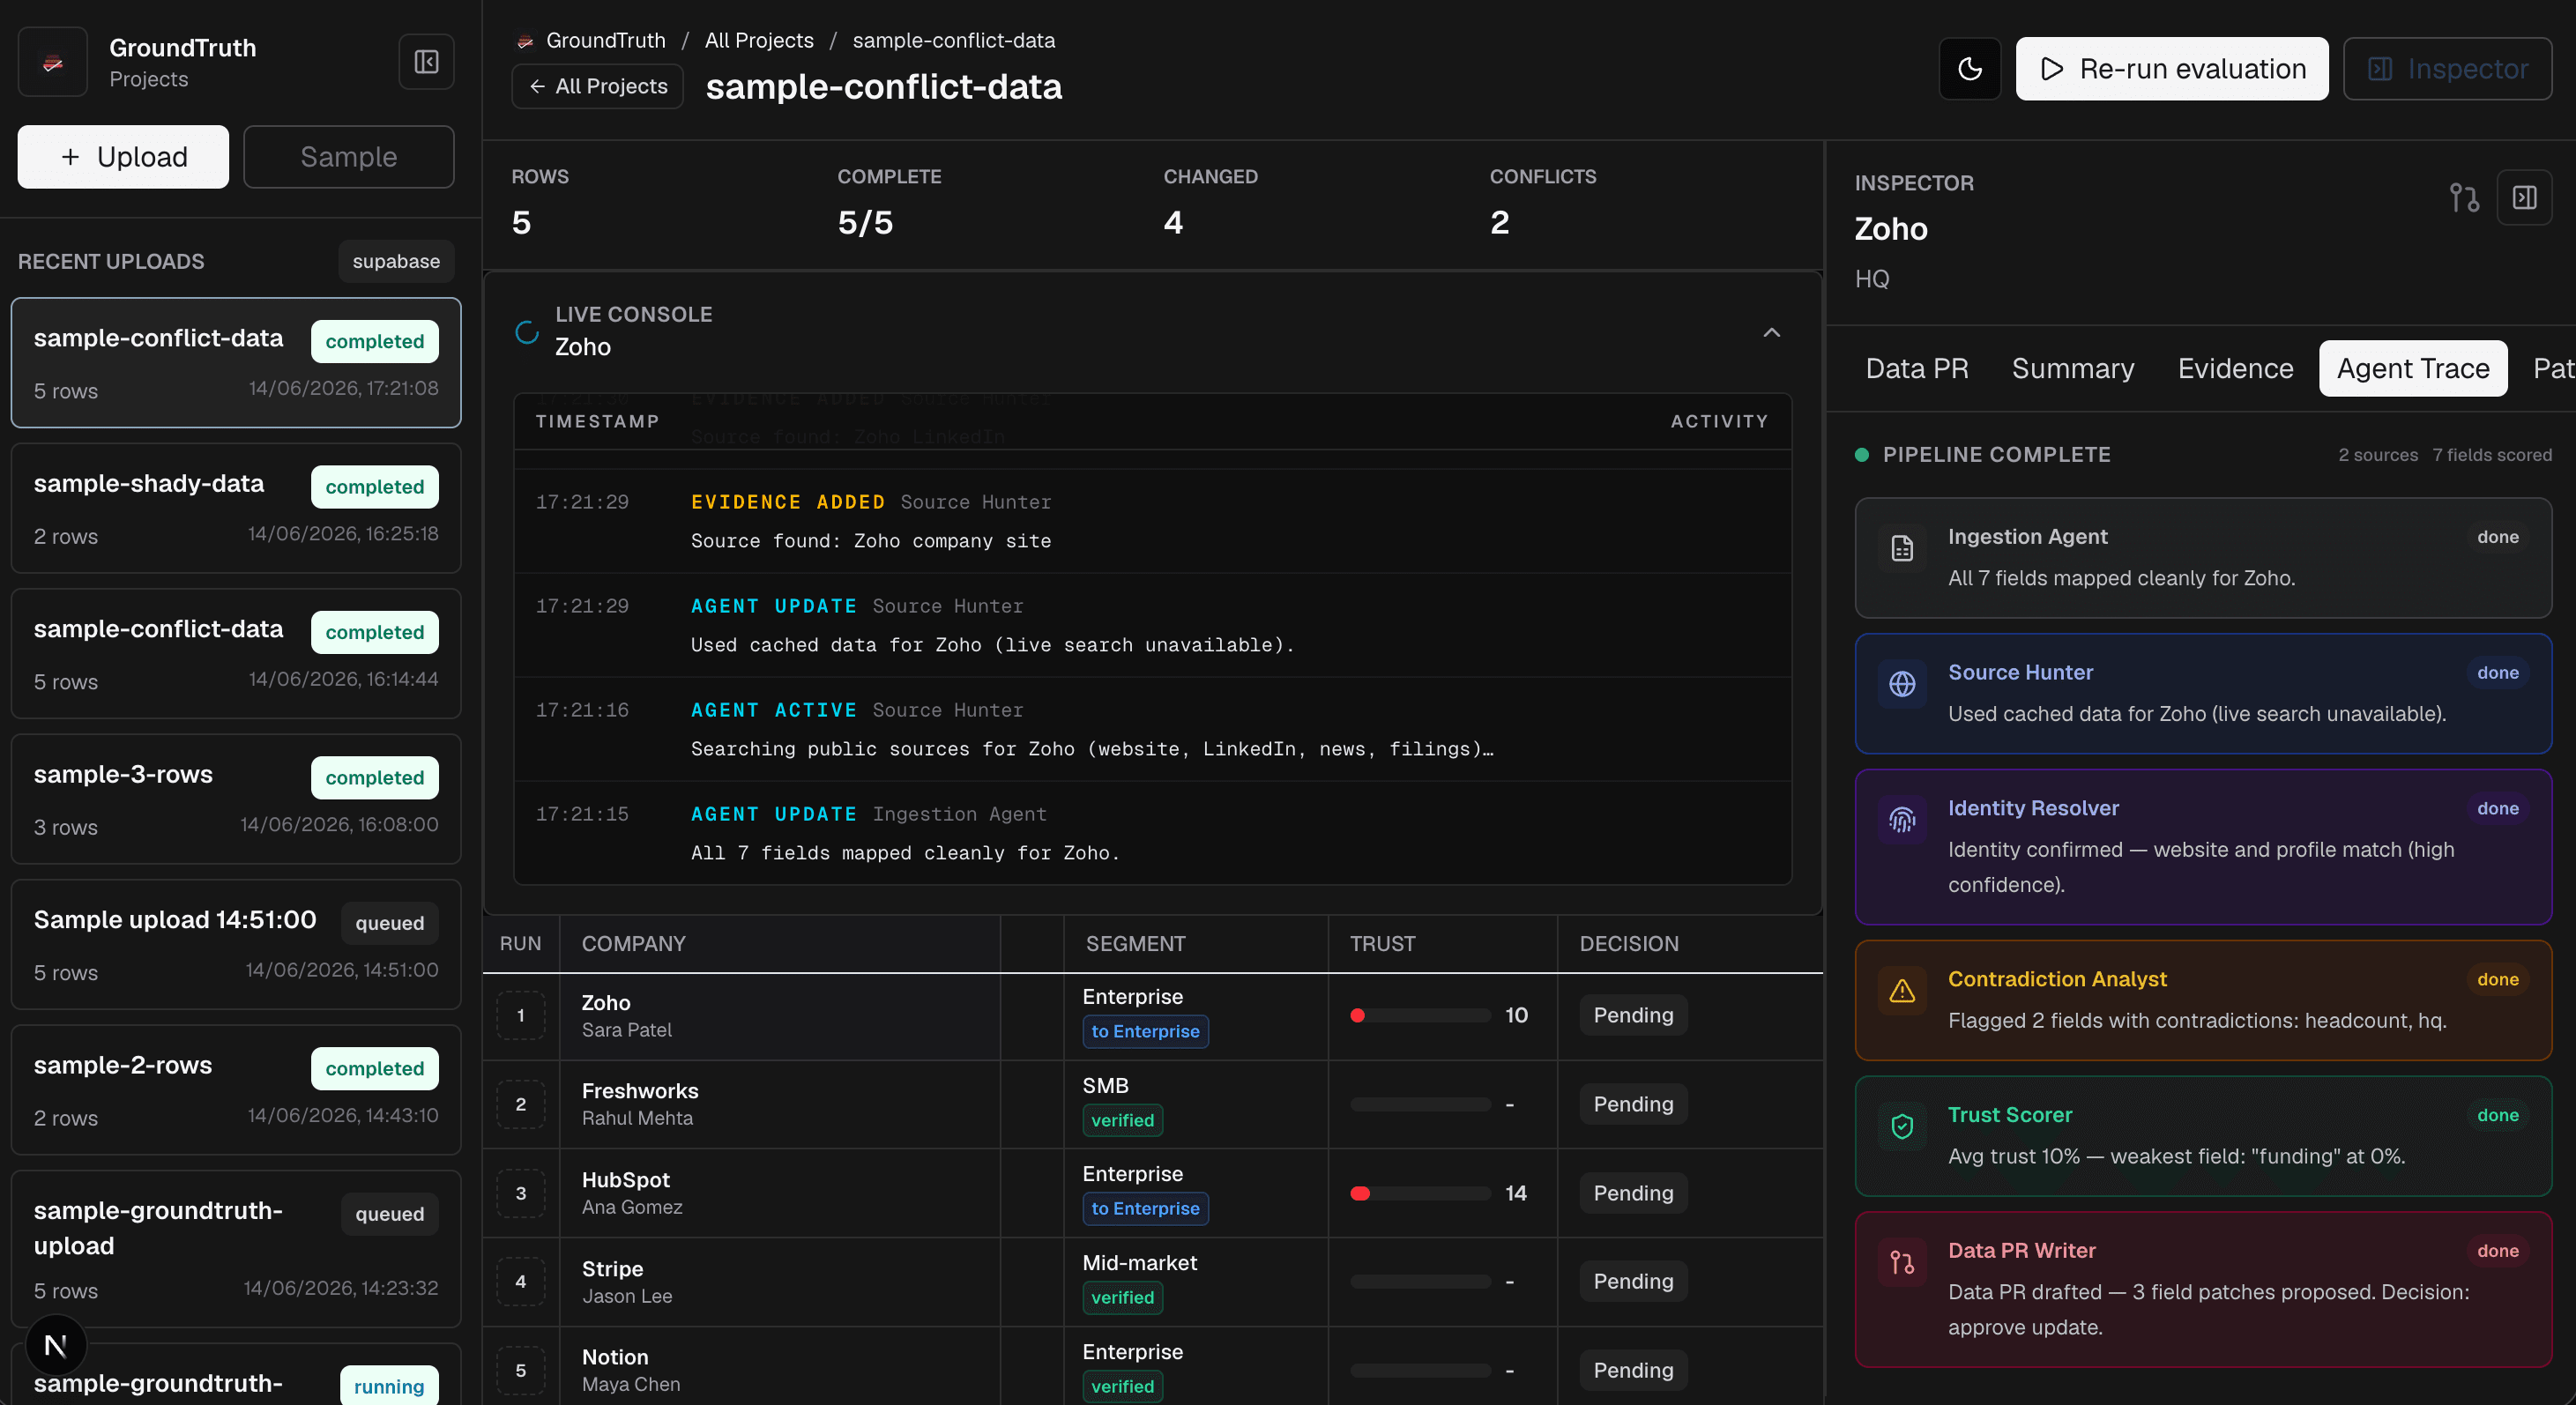Select the Agent Trace tab
The height and width of the screenshot is (1405, 2576).
click(x=2413, y=369)
